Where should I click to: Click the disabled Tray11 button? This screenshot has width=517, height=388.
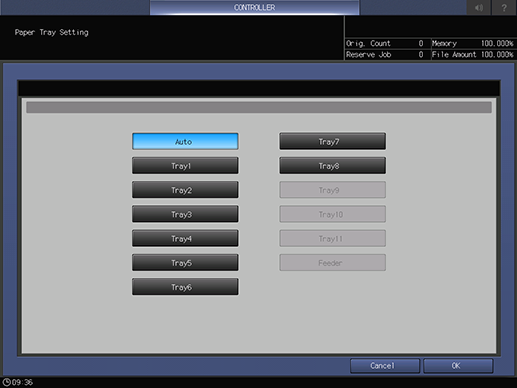pos(332,238)
